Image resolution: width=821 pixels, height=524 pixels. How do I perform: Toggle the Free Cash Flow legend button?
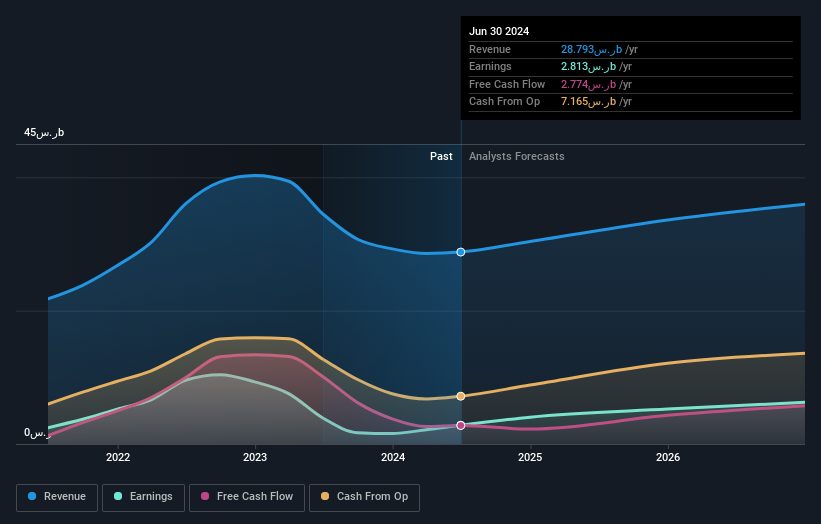coord(247,497)
